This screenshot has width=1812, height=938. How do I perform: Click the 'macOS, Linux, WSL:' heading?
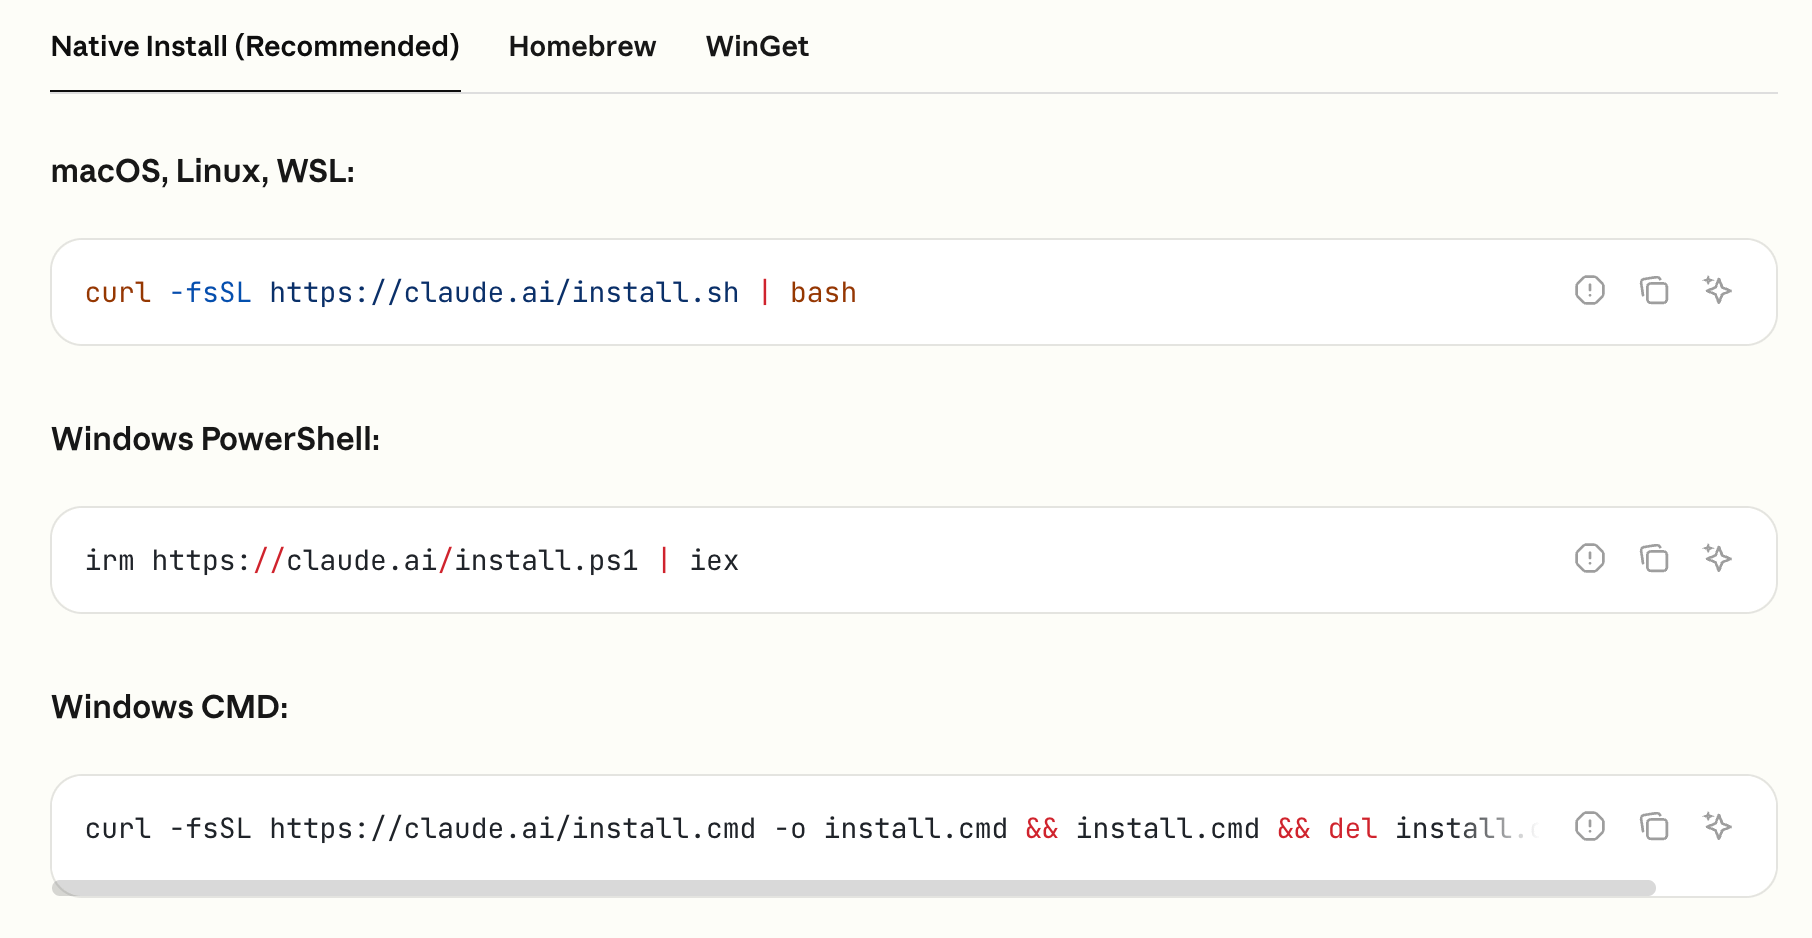click(203, 171)
